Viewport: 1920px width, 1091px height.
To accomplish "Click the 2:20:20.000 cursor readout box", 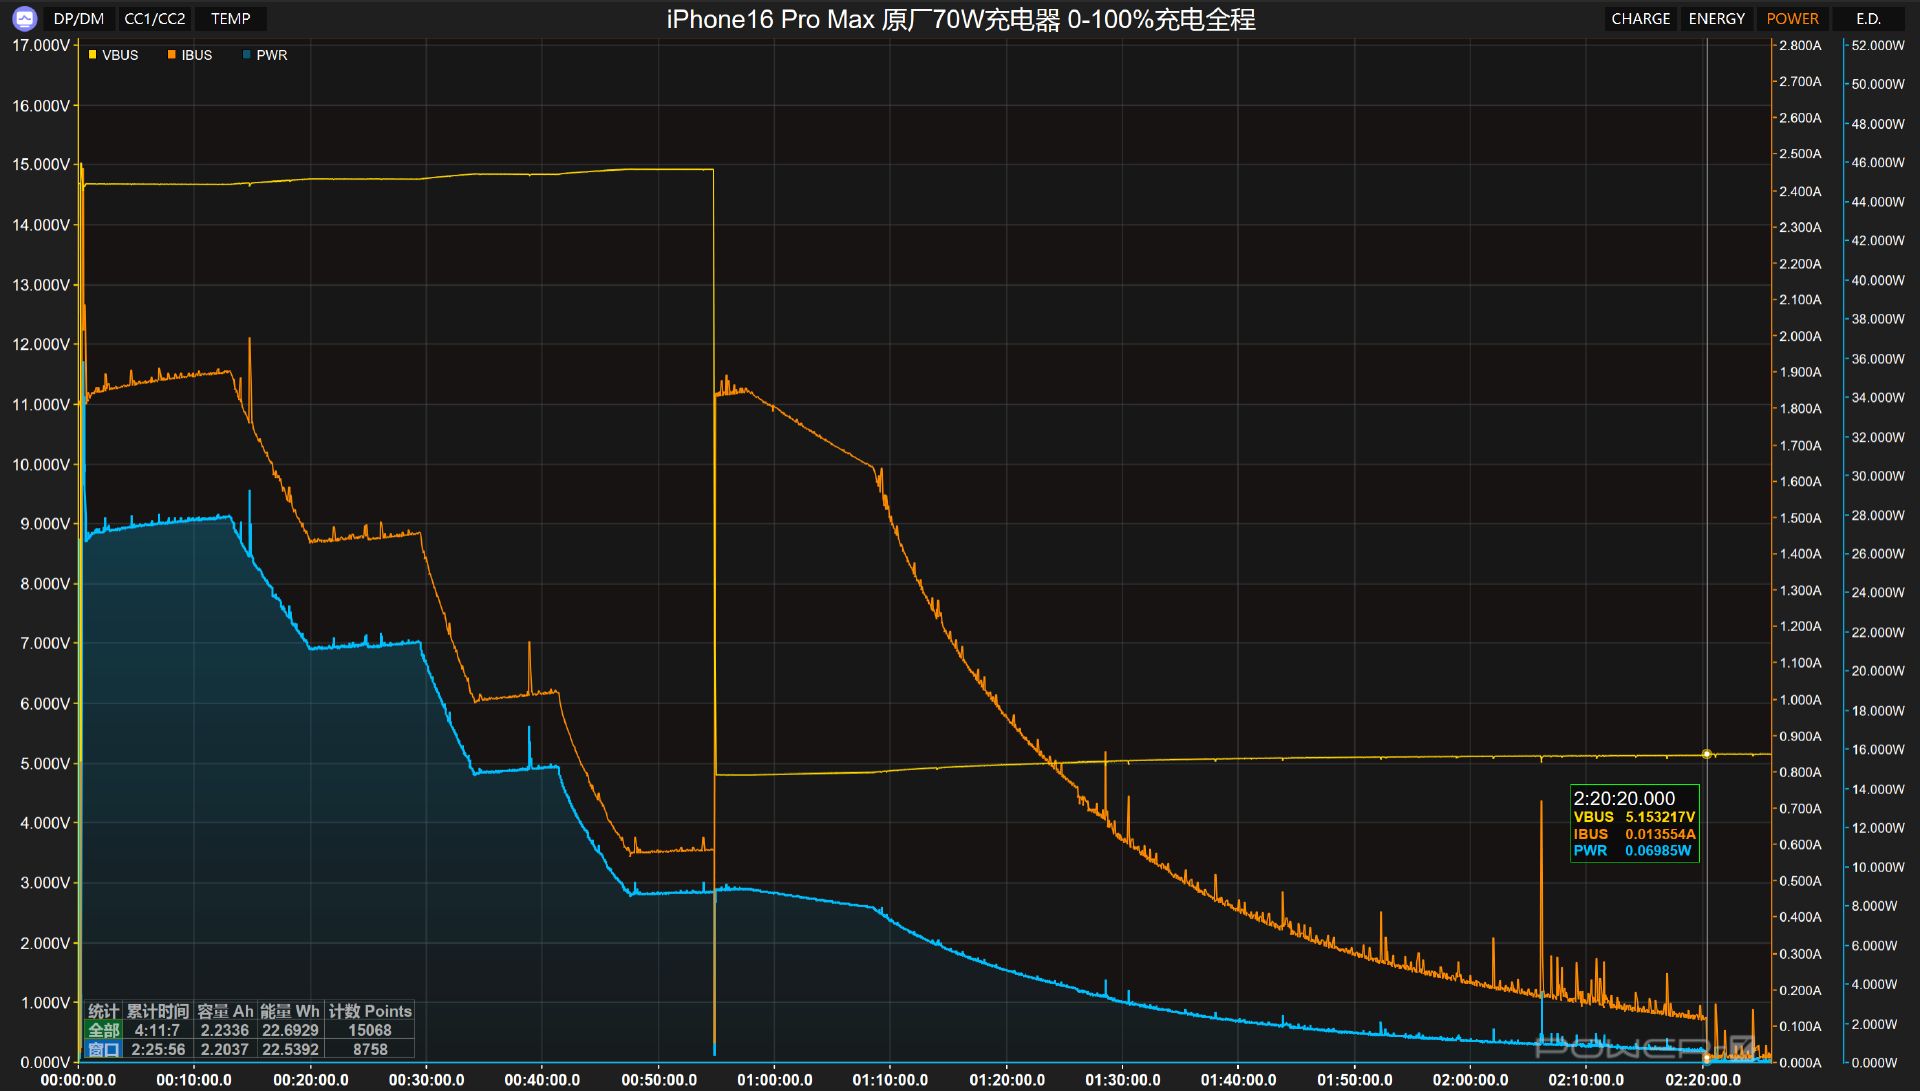I will (1634, 823).
